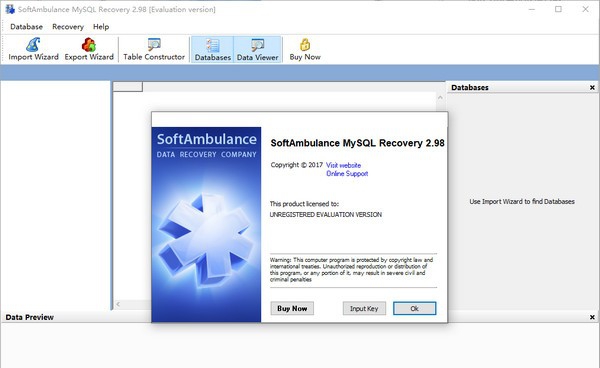Toggle the Databases panel button
The image size is (600, 368).
point(212,49)
